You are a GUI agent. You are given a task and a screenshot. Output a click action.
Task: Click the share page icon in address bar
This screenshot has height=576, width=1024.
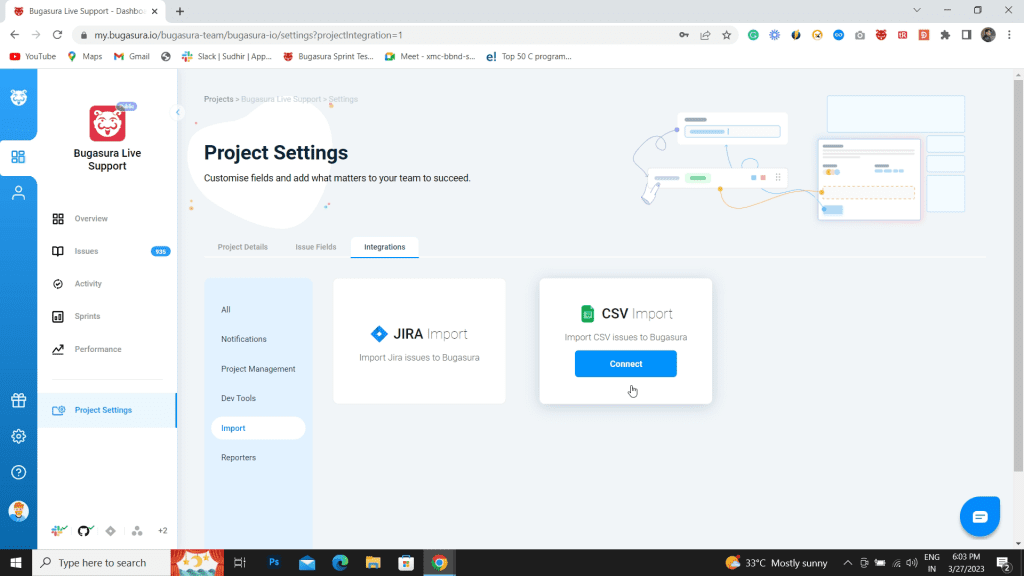[x=705, y=35]
